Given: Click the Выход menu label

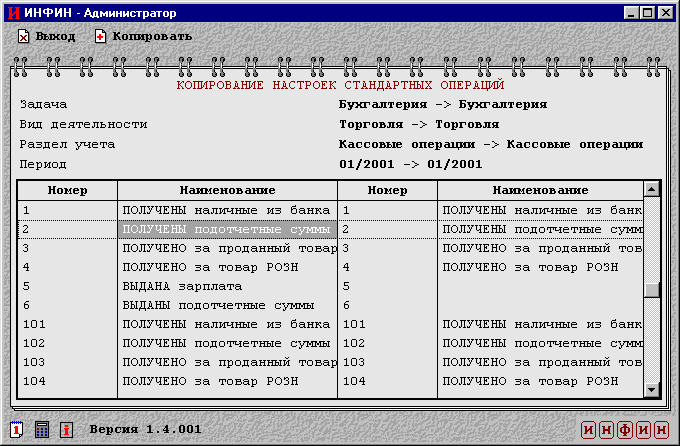Looking at the screenshot, I should click(x=55, y=36).
